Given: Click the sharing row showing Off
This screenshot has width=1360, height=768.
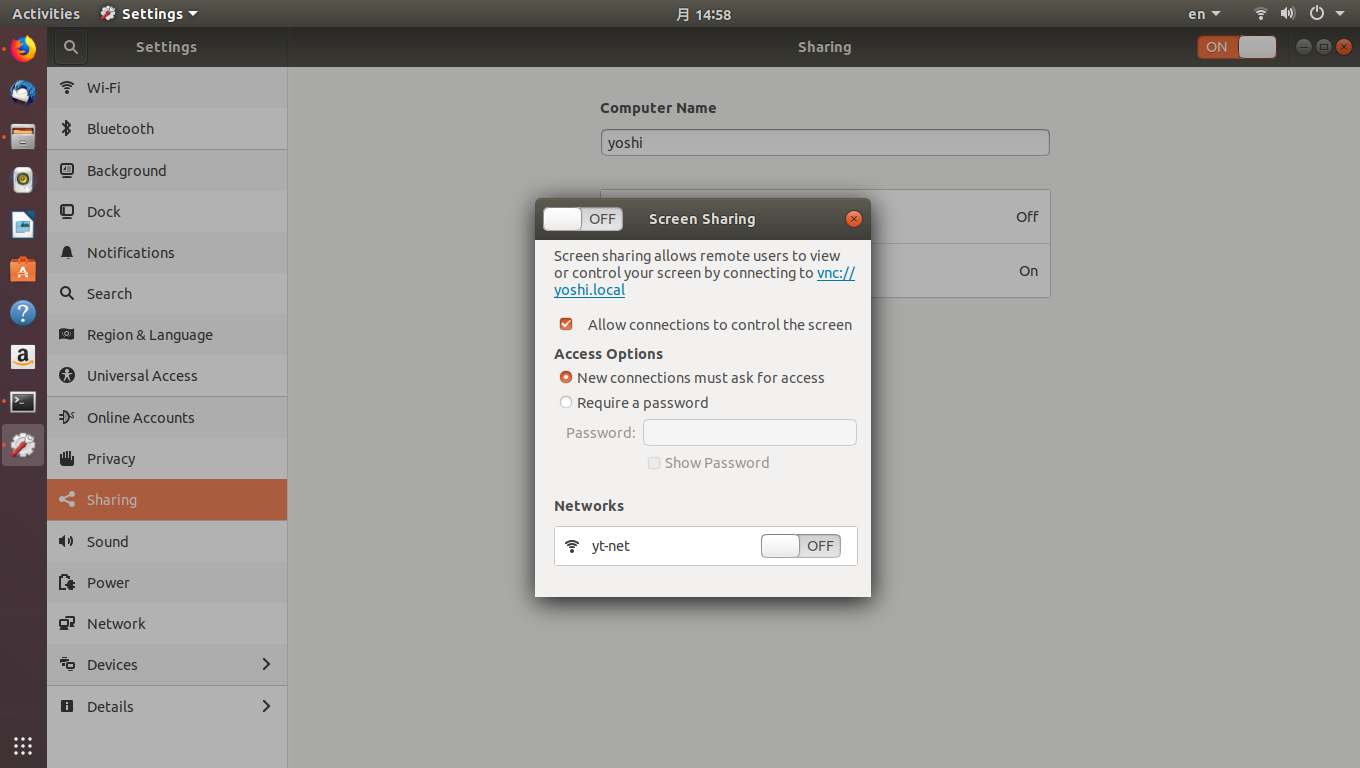Looking at the screenshot, I should [825, 217].
